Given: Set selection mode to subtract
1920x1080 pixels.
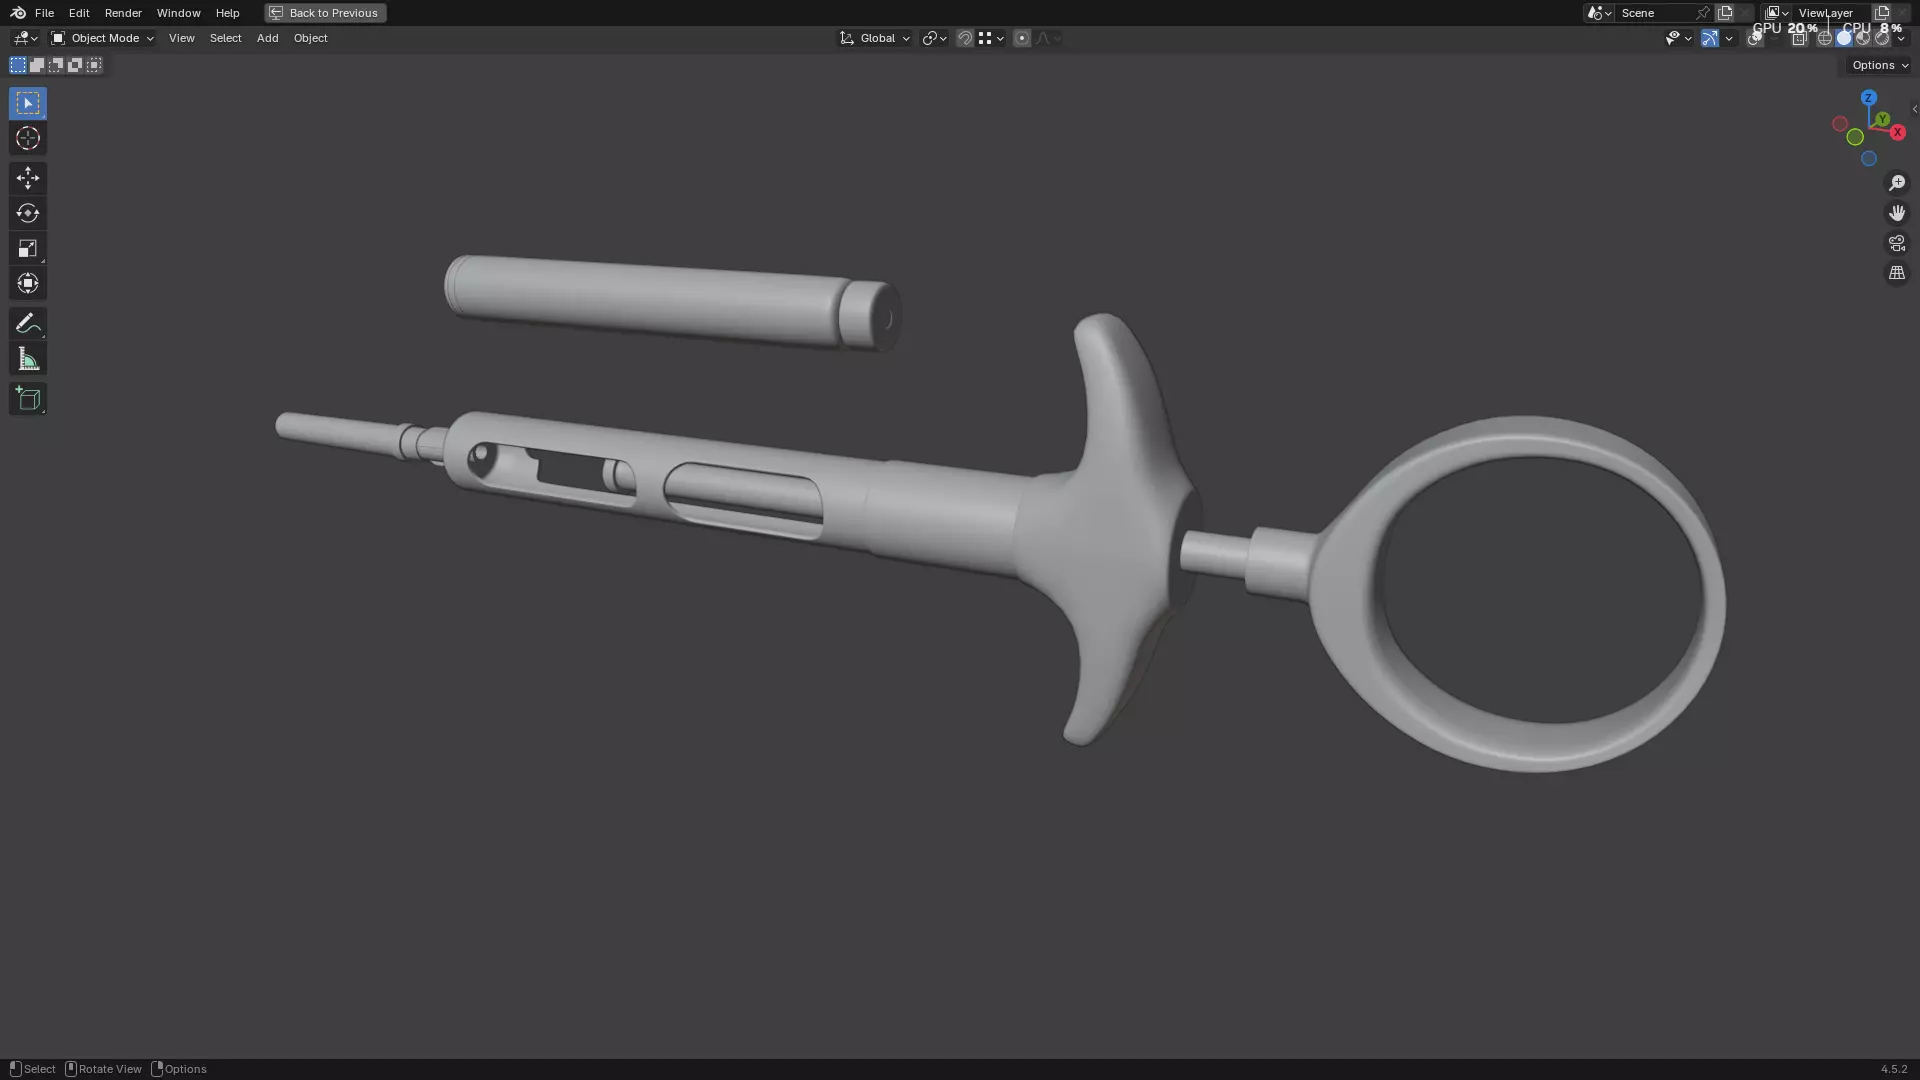Looking at the screenshot, I should pyautogui.click(x=56, y=65).
